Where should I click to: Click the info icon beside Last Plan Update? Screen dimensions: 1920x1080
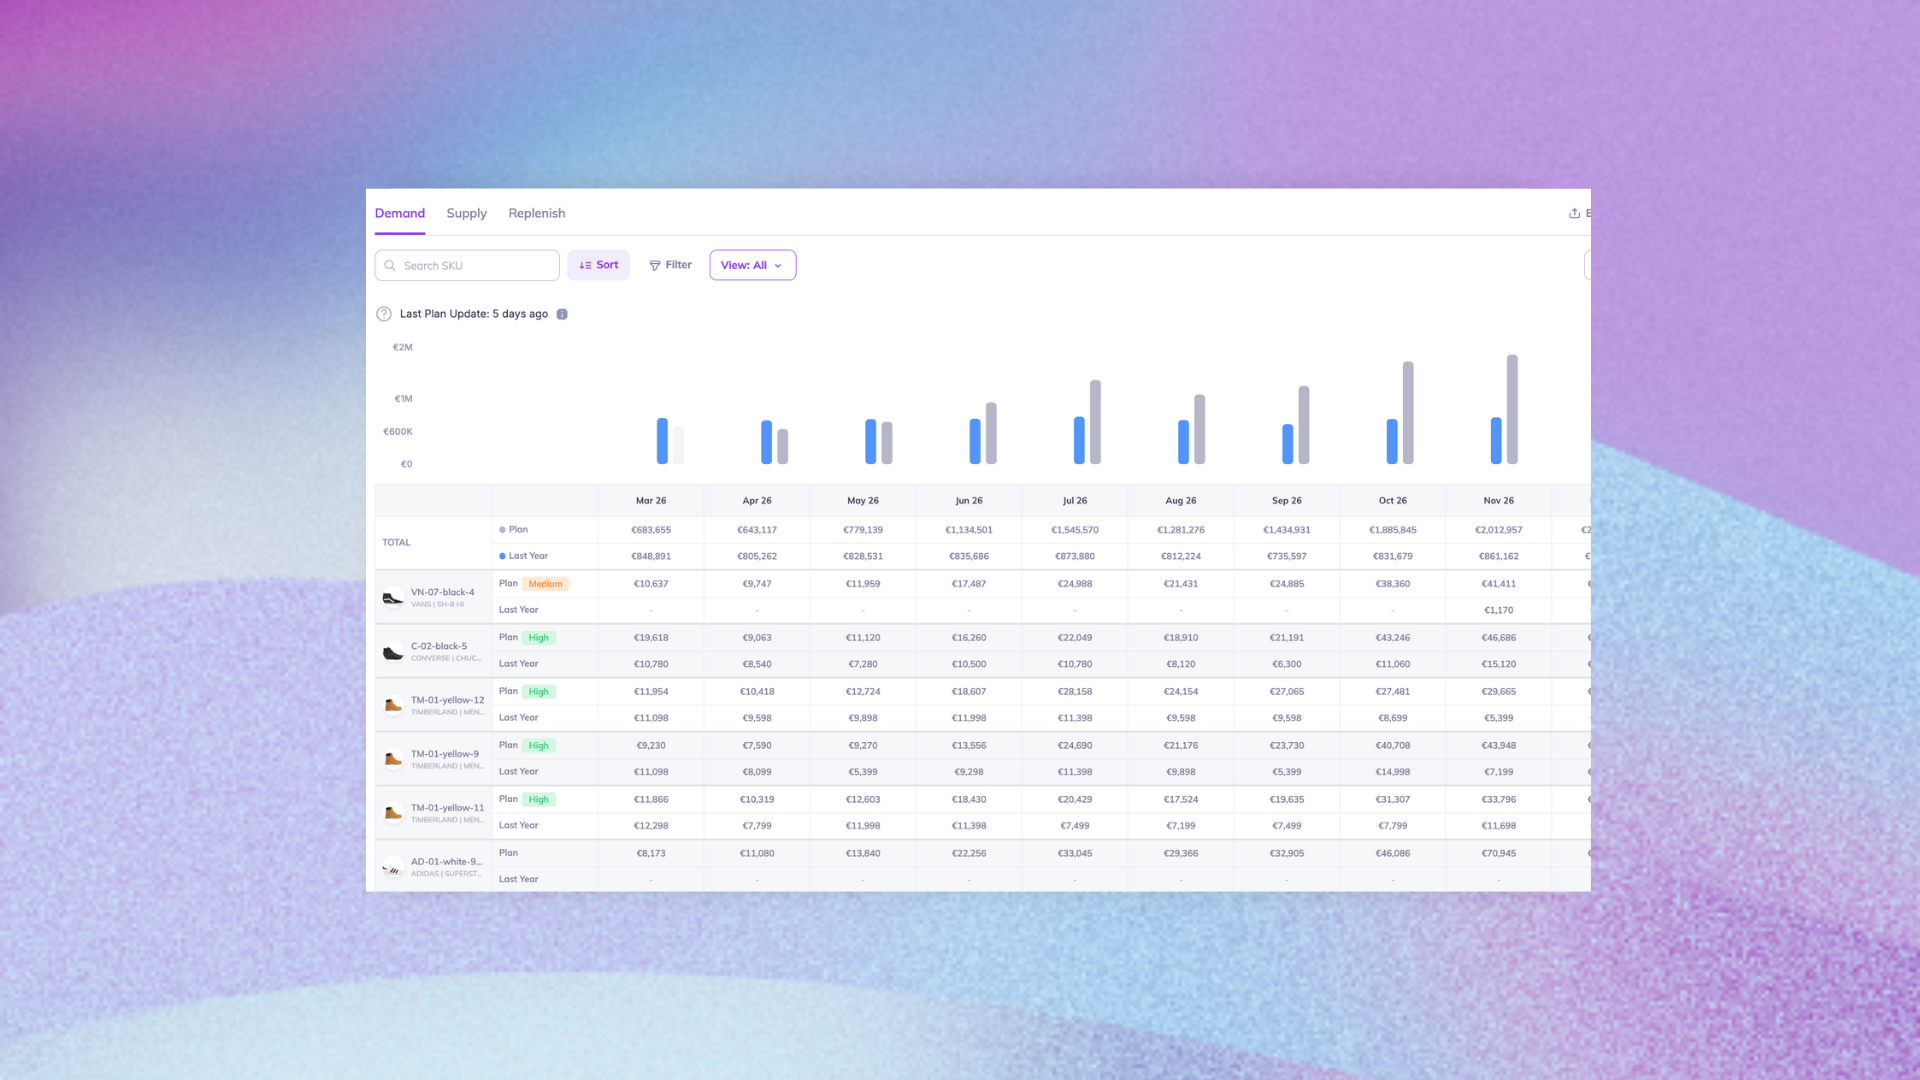(562, 314)
